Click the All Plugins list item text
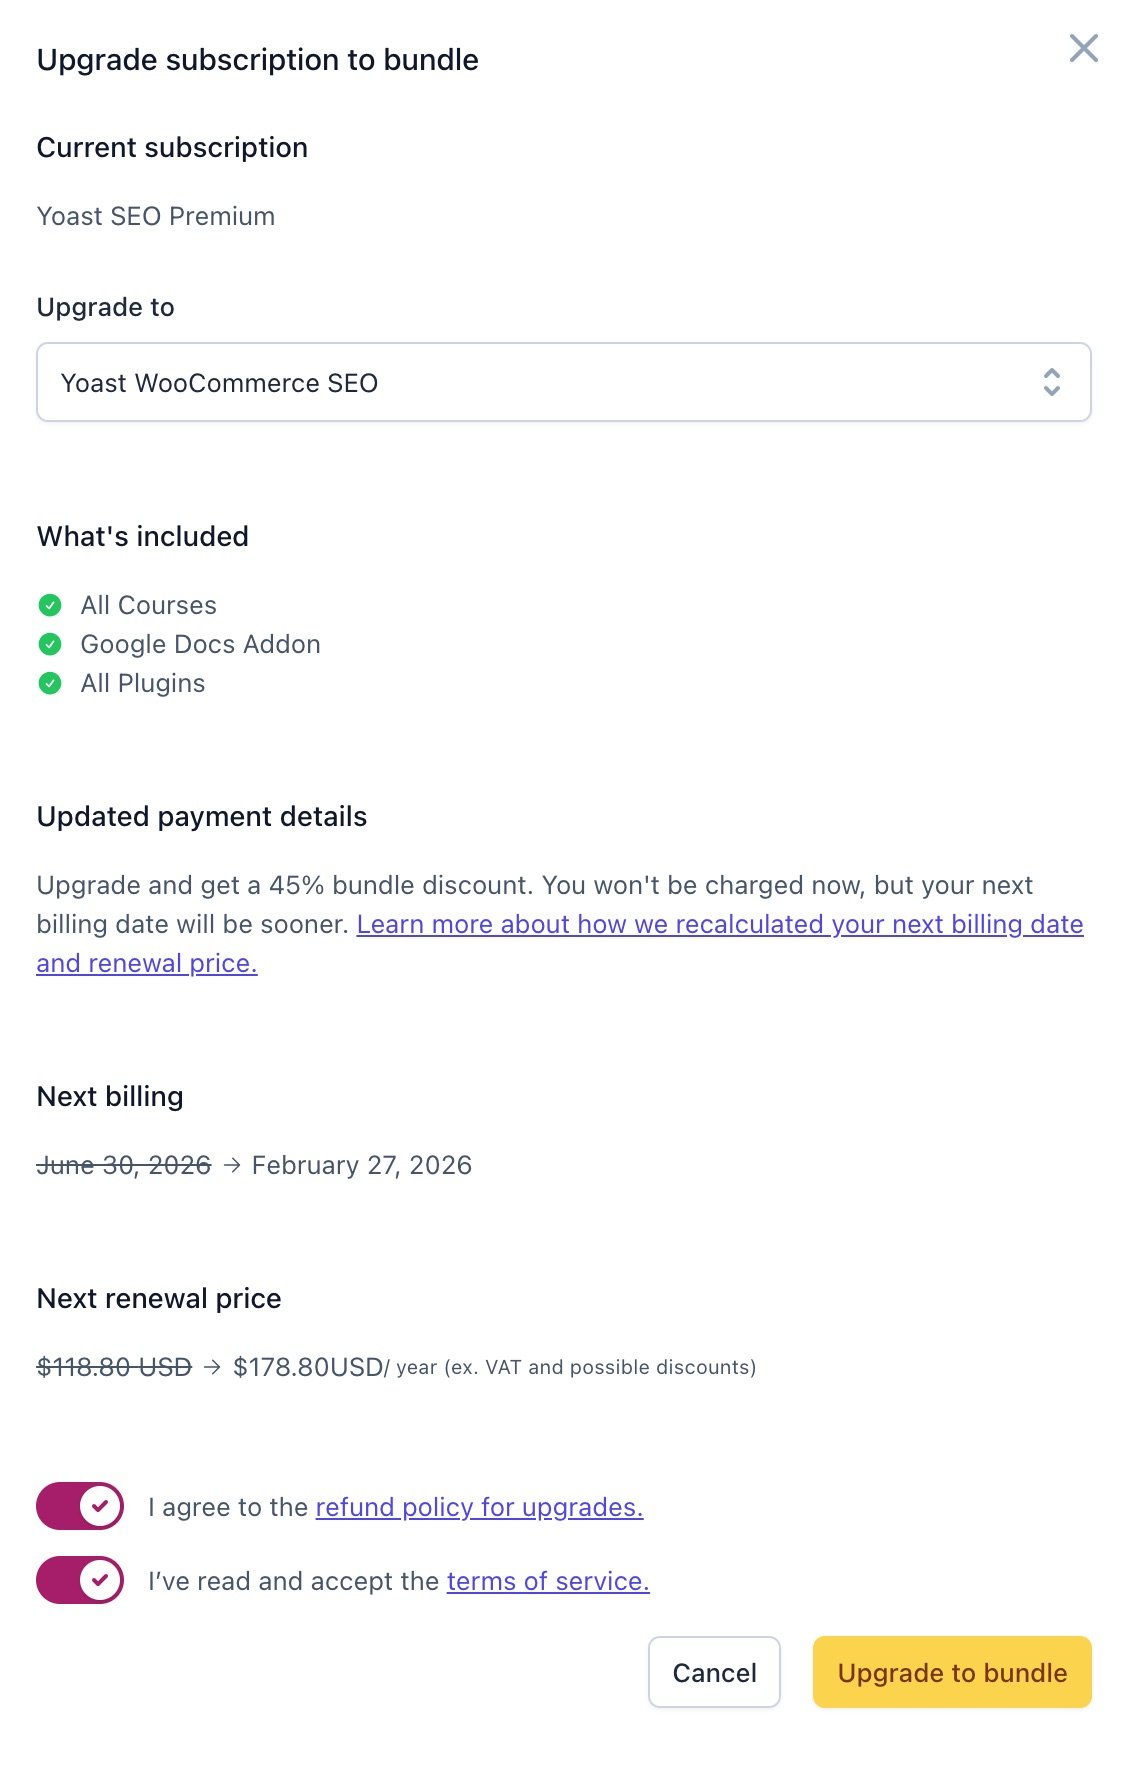 point(143,683)
